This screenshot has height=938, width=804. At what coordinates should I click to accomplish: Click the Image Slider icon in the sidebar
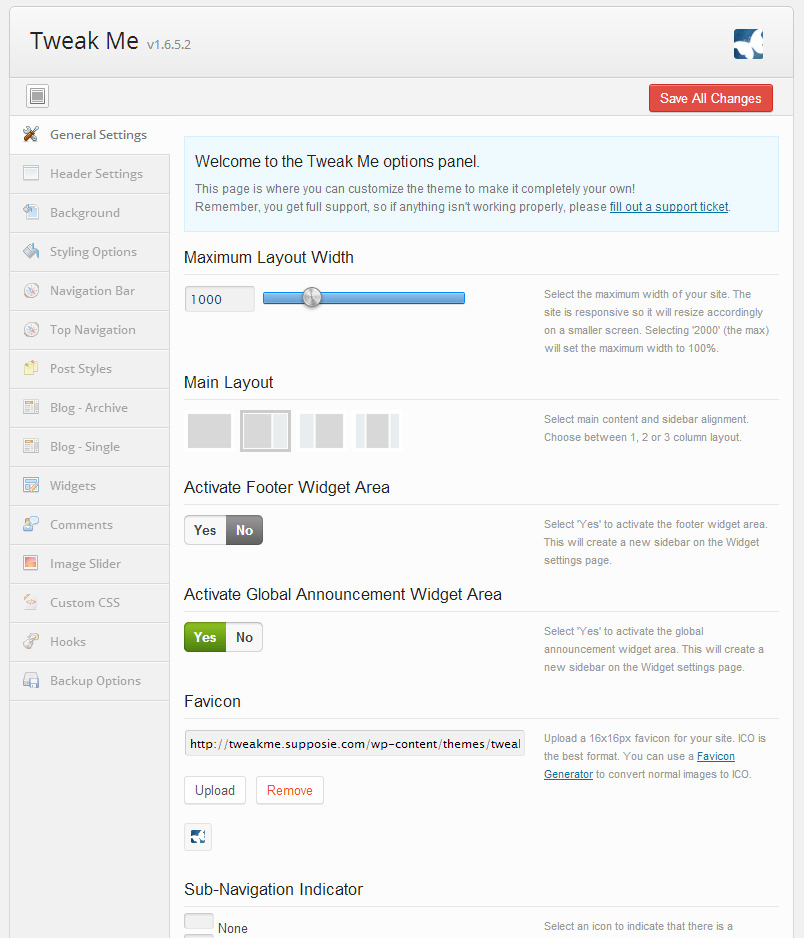tap(31, 564)
